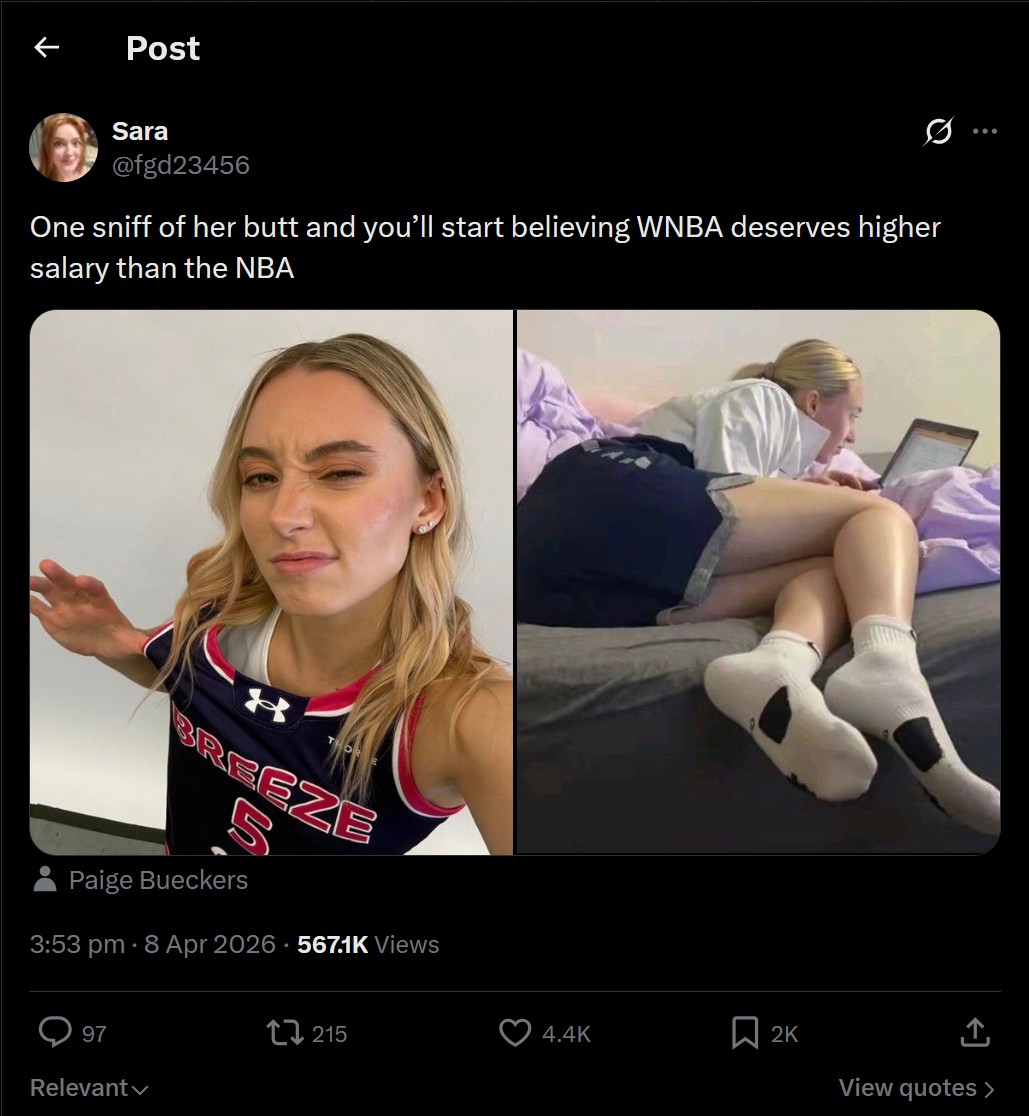Open the right laptop photo thumbnail
The image size is (1029, 1116).
tap(759, 582)
